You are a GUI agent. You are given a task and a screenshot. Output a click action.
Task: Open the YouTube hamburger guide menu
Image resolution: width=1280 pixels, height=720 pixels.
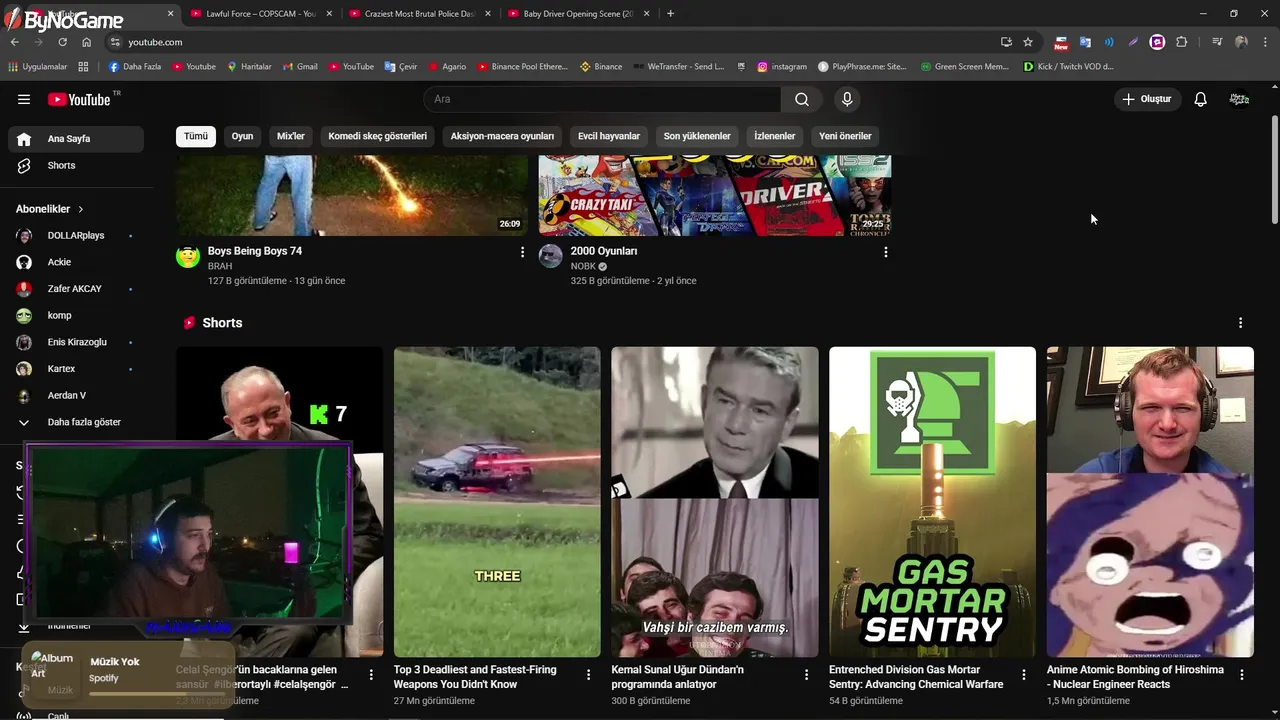pos(24,99)
